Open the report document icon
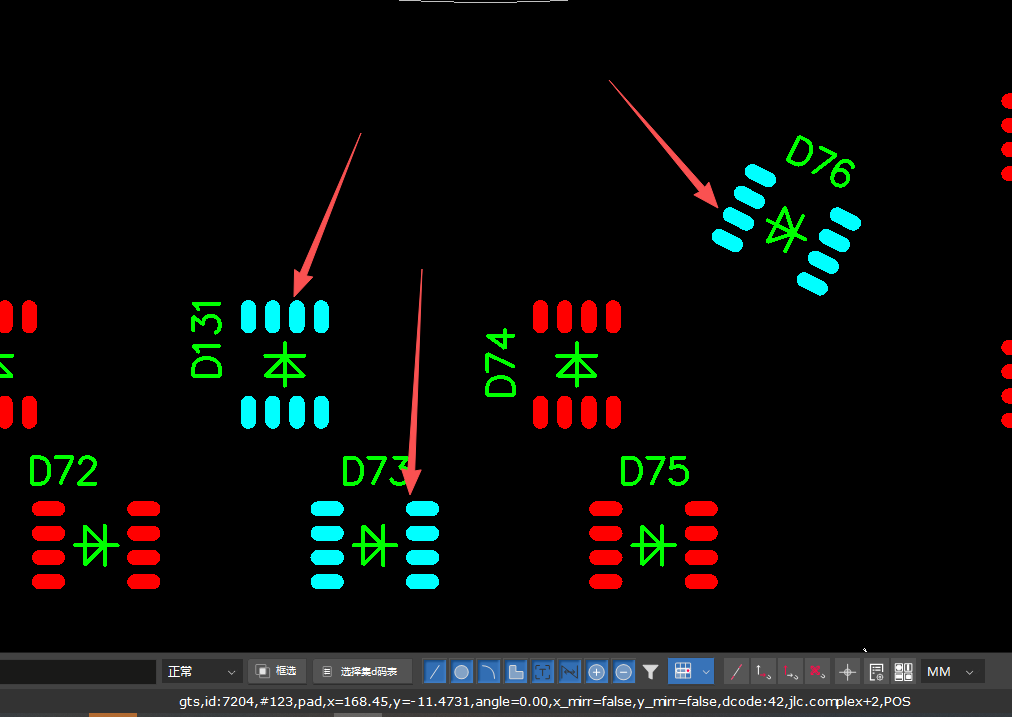Image resolution: width=1012 pixels, height=717 pixels. click(x=876, y=671)
